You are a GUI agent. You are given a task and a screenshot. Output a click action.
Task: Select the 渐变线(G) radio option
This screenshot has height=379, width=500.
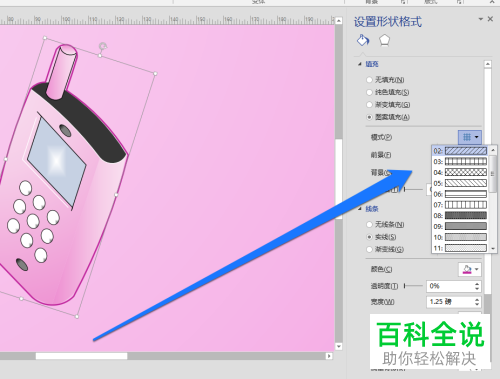[x=369, y=249]
